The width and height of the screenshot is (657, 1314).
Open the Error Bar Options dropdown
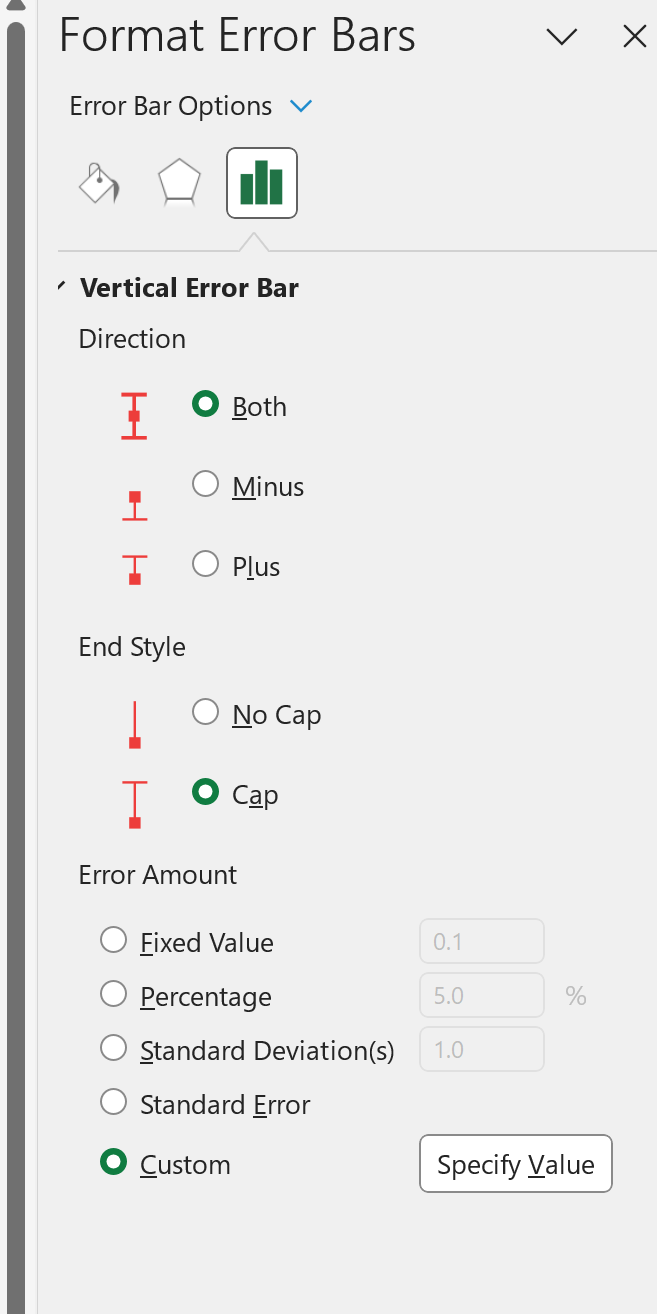point(300,105)
